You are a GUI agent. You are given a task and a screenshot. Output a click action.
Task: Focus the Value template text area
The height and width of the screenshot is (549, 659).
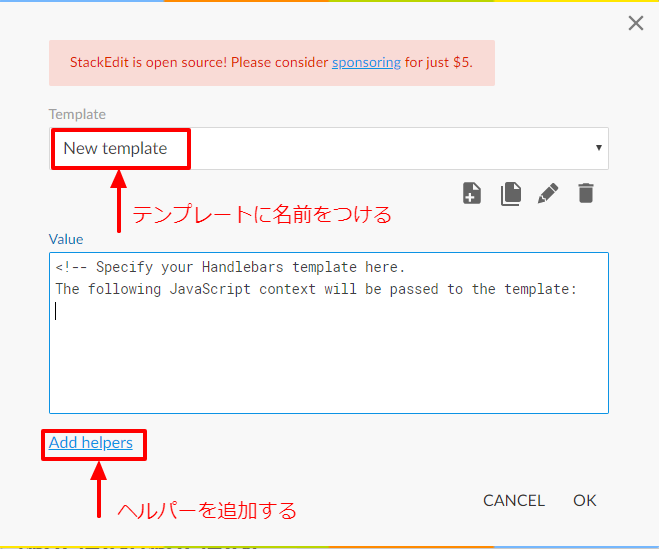[x=329, y=333]
